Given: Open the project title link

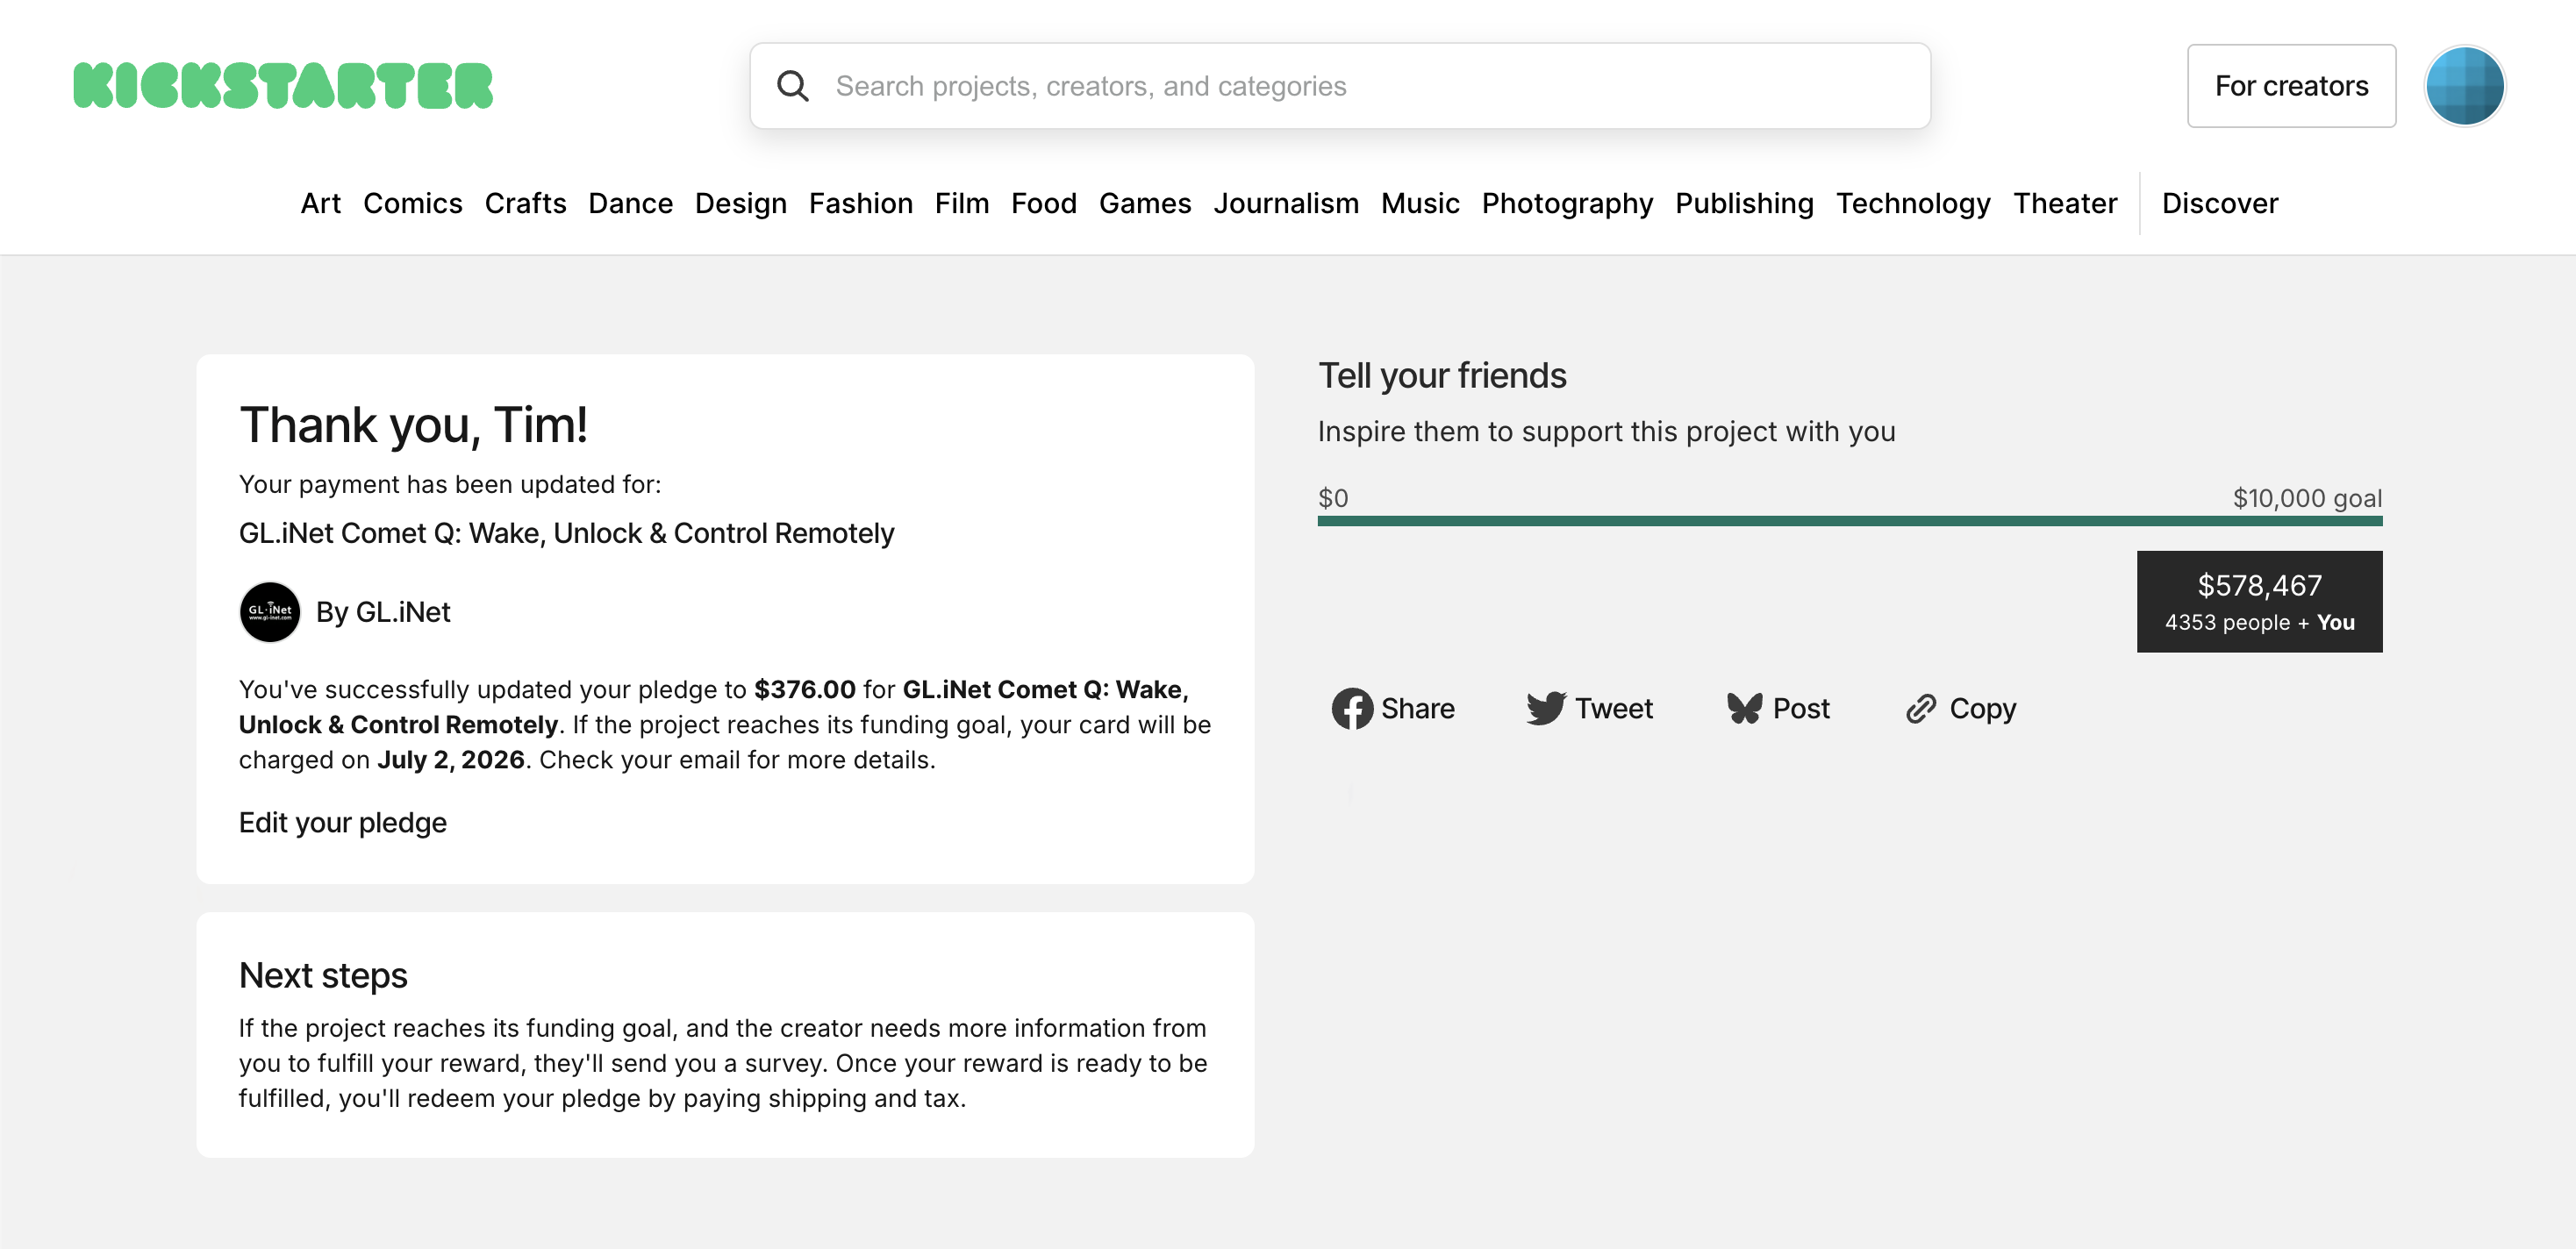Looking at the screenshot, I should tap(566, 533).
